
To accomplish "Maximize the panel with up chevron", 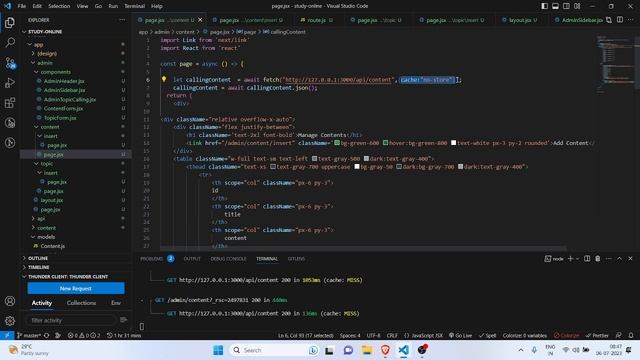I will [x=619, y=259].
